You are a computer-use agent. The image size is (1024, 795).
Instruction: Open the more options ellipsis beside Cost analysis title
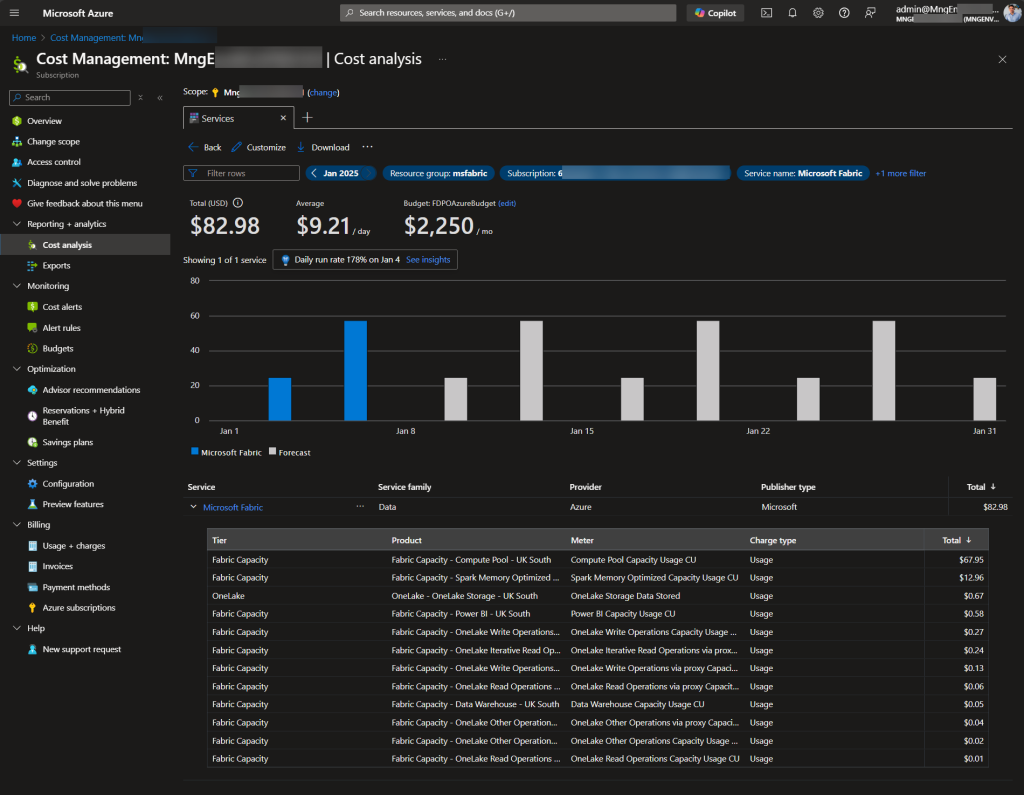coord(443,59)
